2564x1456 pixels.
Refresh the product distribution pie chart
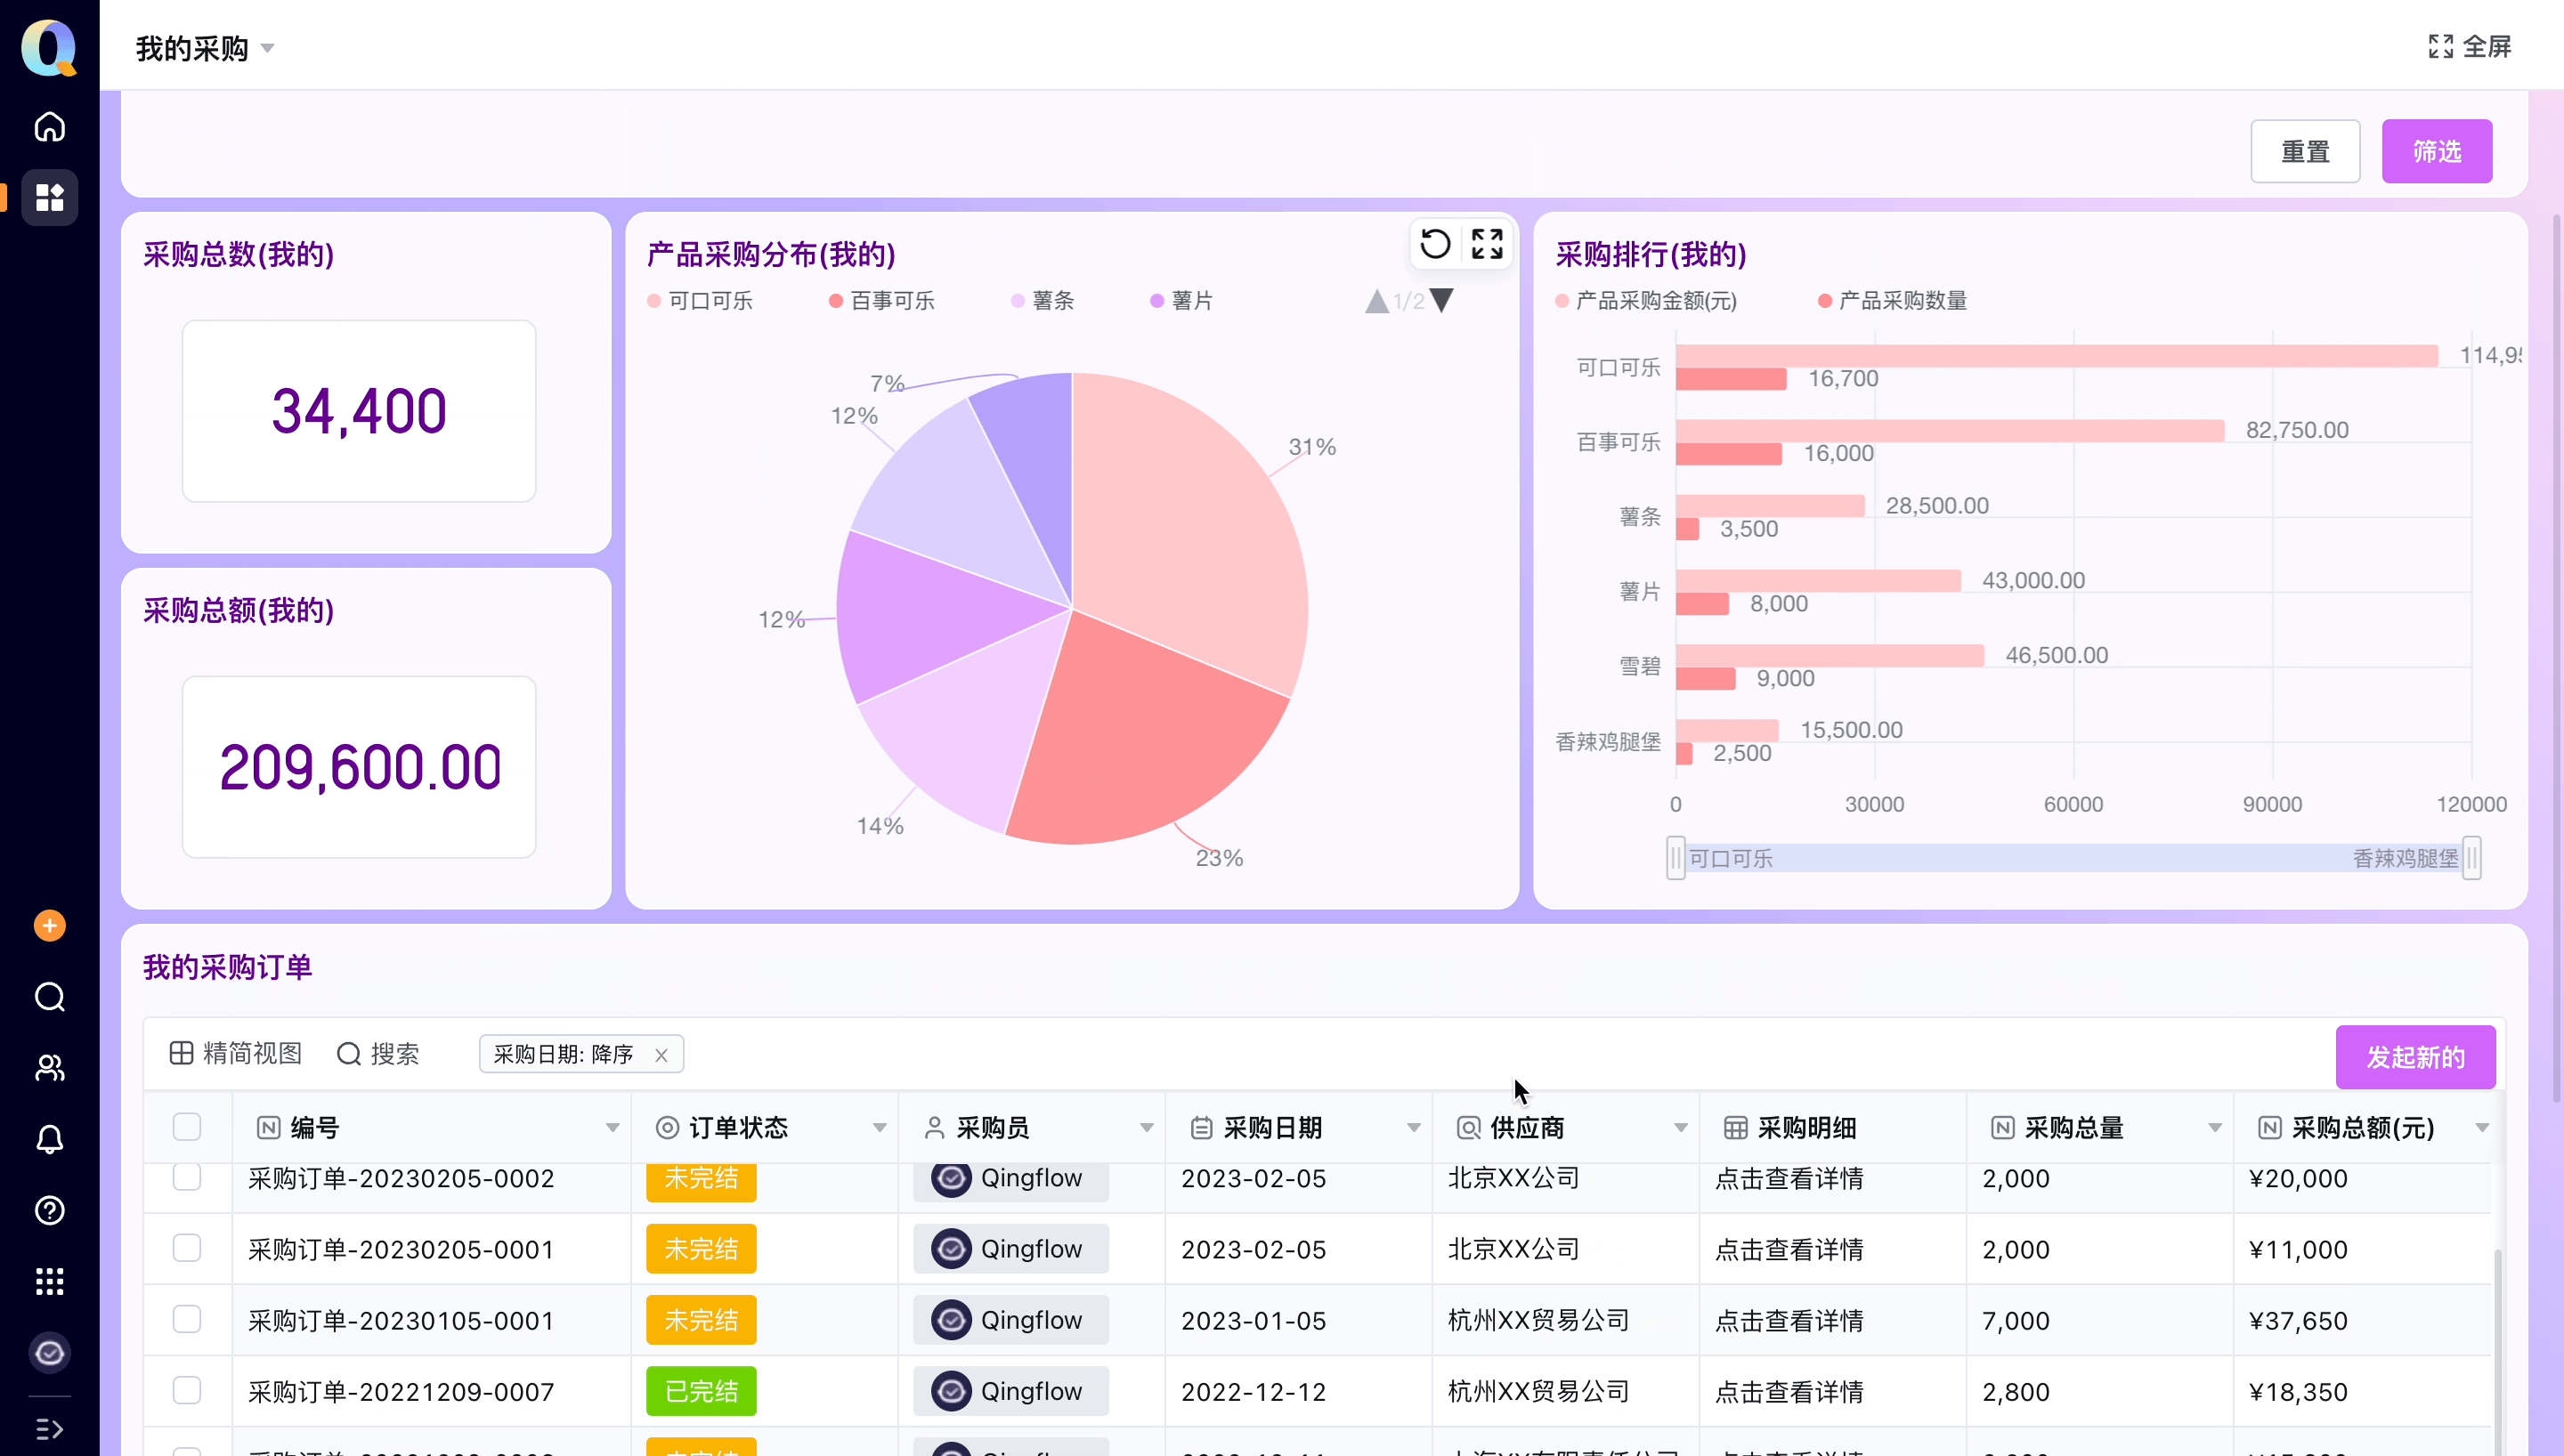tap(1435, 243)
